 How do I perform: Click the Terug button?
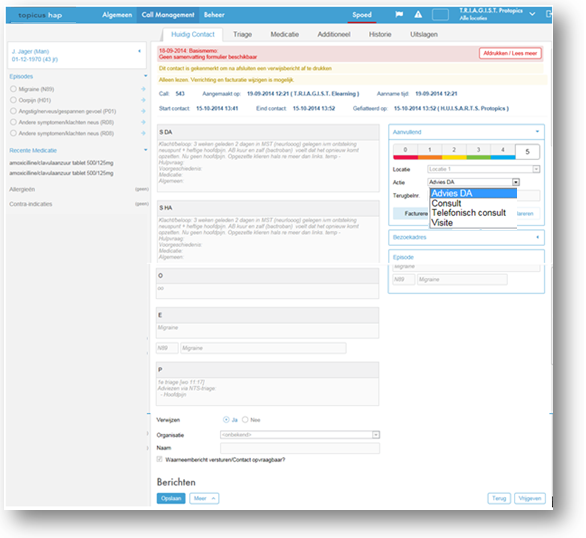pos(499,498)
